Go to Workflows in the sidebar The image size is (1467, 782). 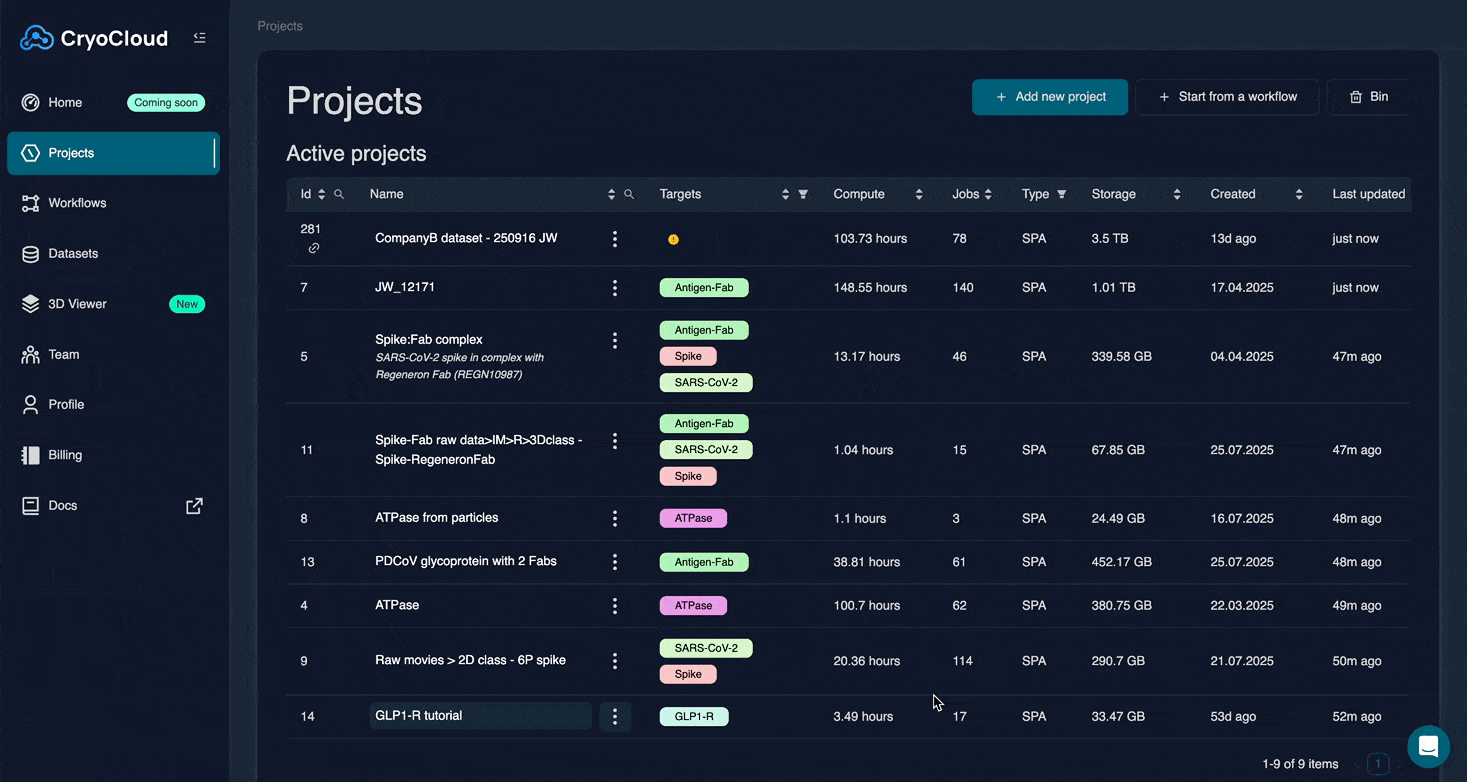tap(77, 203)
